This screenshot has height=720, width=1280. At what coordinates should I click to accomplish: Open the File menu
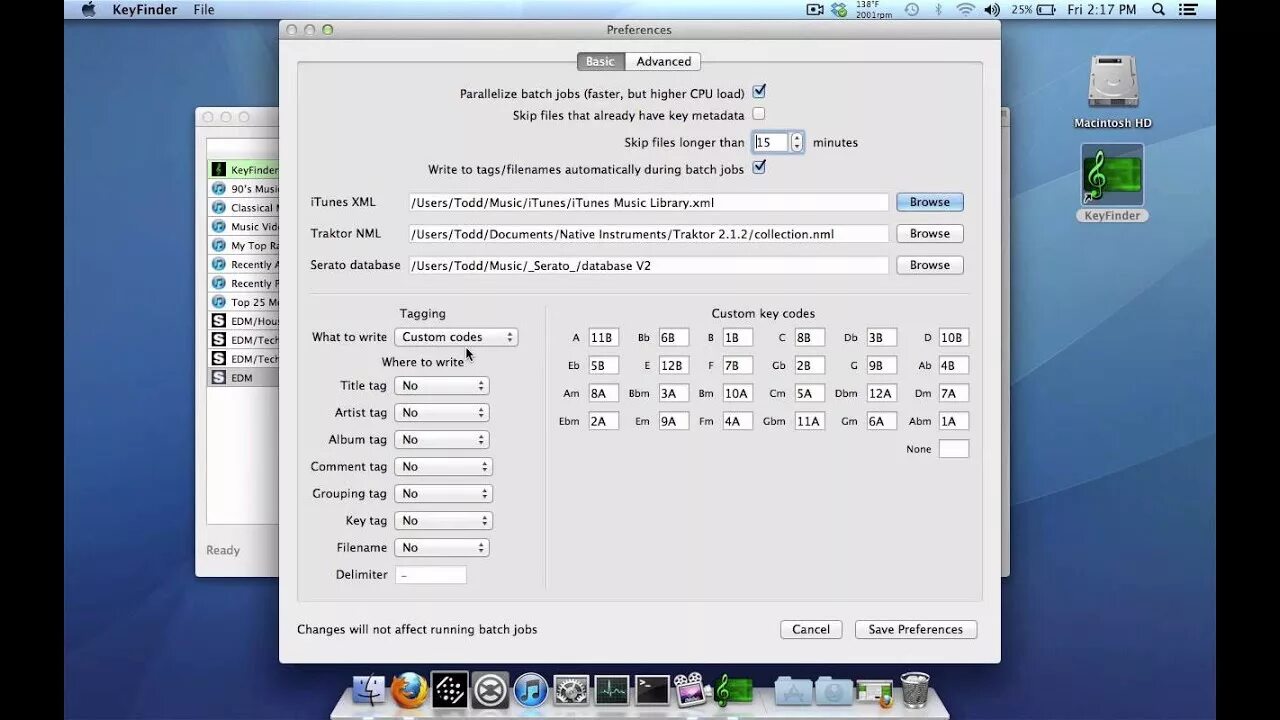(x=204, y=10)
